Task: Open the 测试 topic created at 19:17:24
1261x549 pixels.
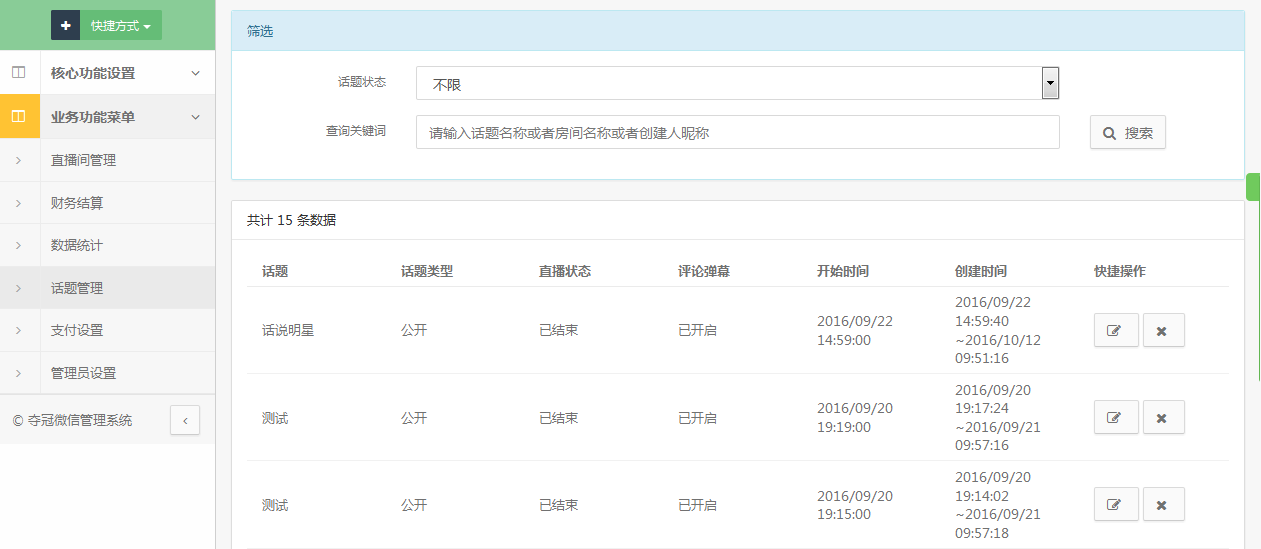Action: click(x=275, y=418)
